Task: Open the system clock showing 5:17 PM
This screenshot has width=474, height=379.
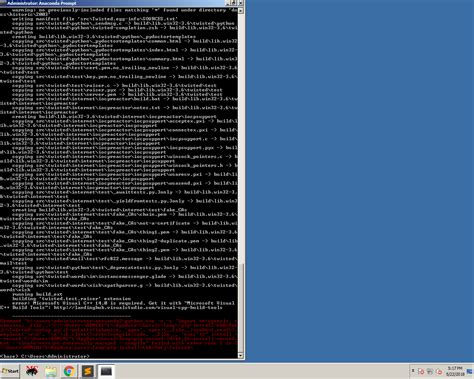Action: click(x=455, y=371)
